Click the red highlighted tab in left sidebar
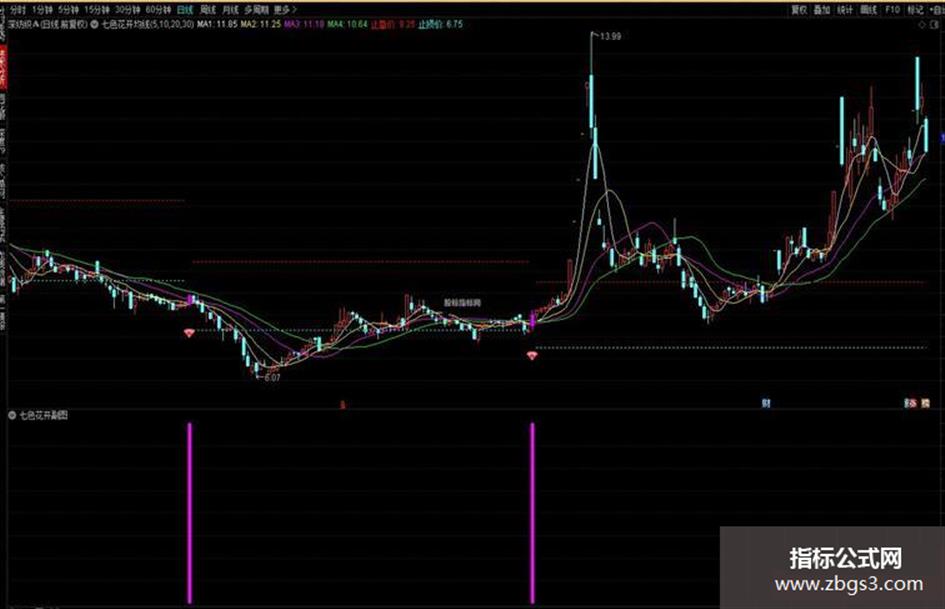Viewport: 945px width, 609px height. coord(3,68)
